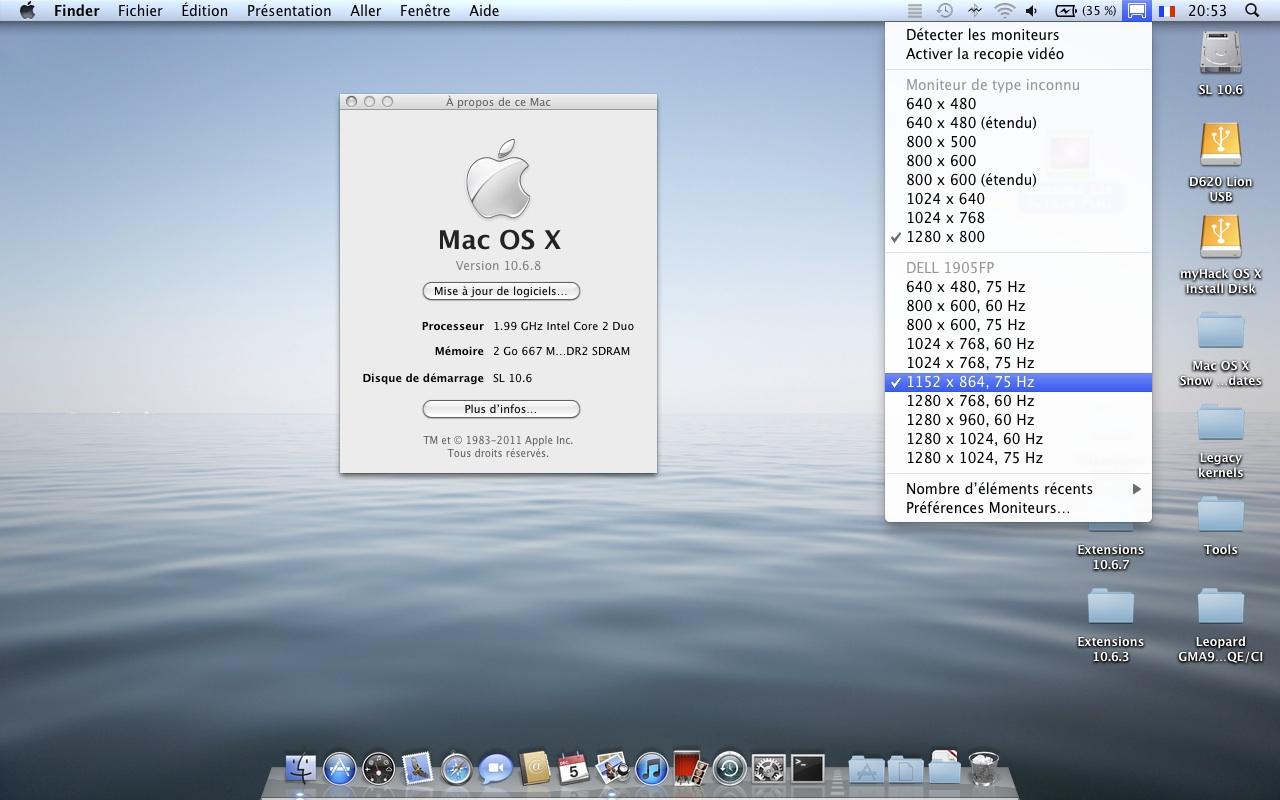Switch to 1024 x 768 built-in resolution
The height and width of the screenshot is (800, 1280).
tap(945, 218)
